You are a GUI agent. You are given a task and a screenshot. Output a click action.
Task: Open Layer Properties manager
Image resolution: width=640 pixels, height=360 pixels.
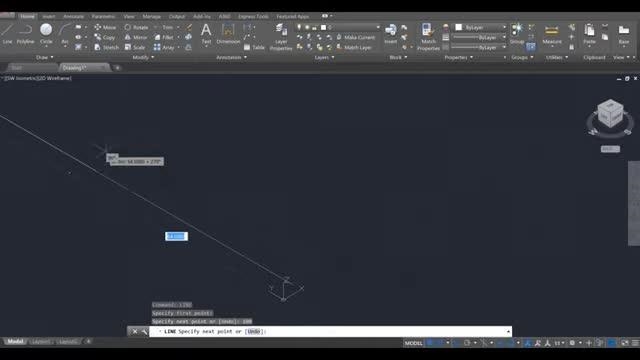coord(281,37)
